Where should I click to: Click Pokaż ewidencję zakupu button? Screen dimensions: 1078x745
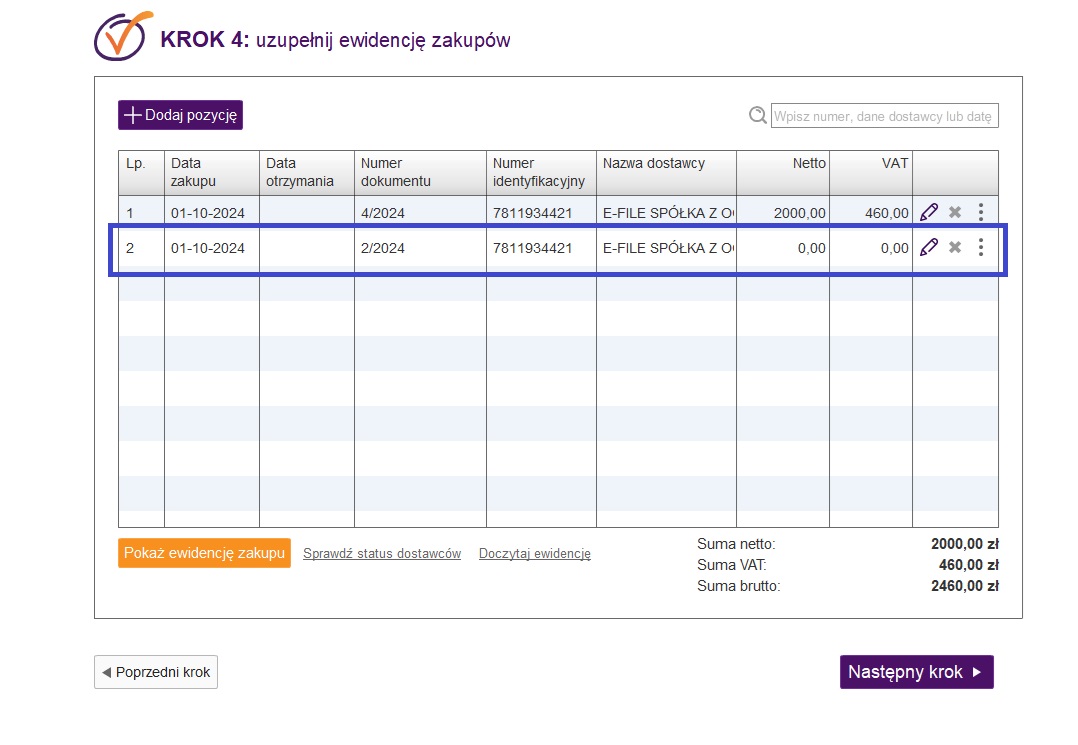204,553
